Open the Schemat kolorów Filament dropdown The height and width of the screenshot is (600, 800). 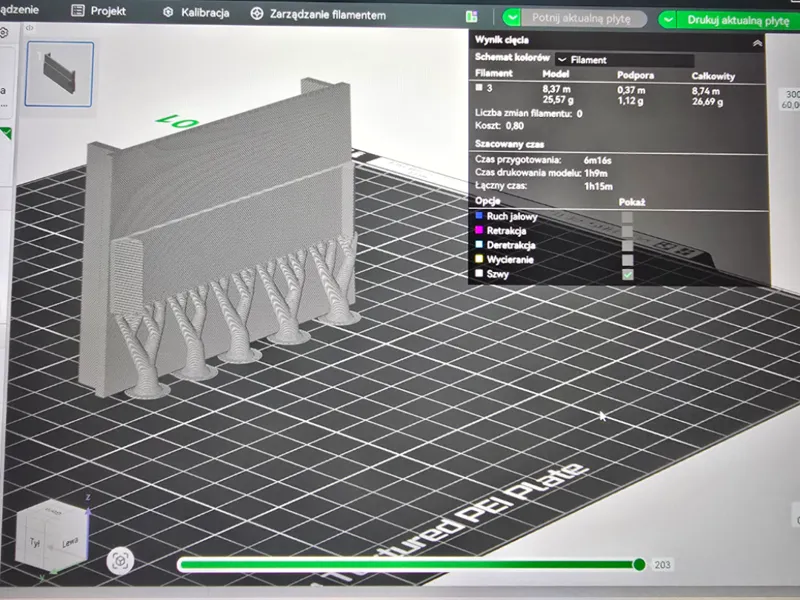click(624, 60)
